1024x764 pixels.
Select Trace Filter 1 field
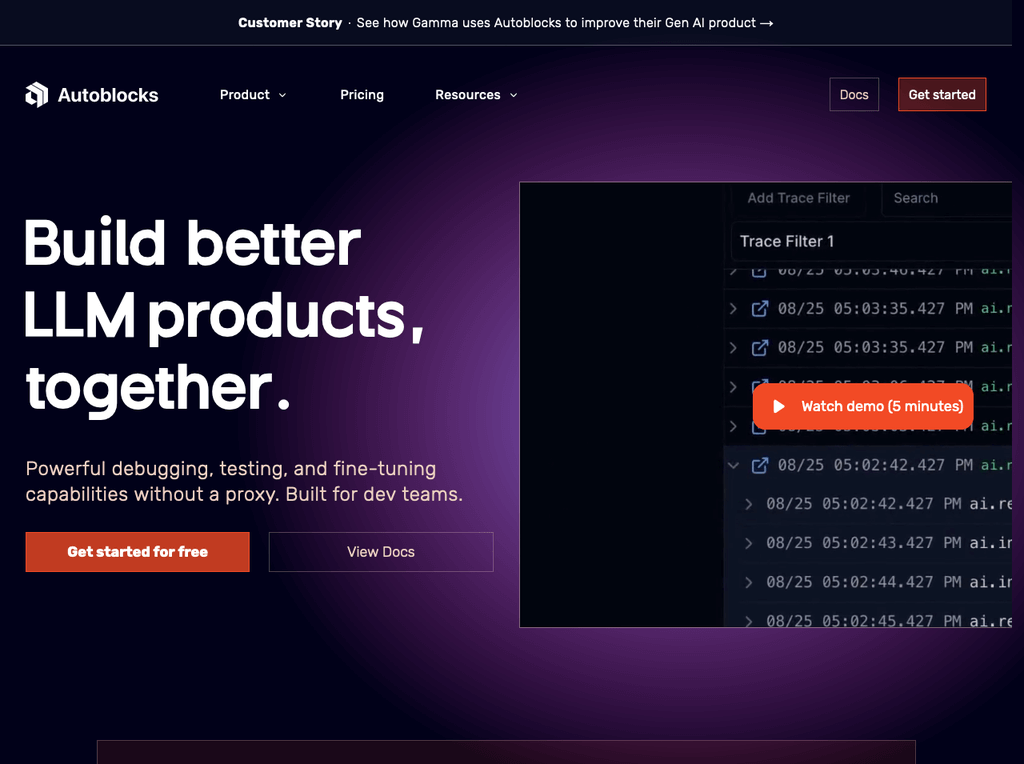(871, 242)
